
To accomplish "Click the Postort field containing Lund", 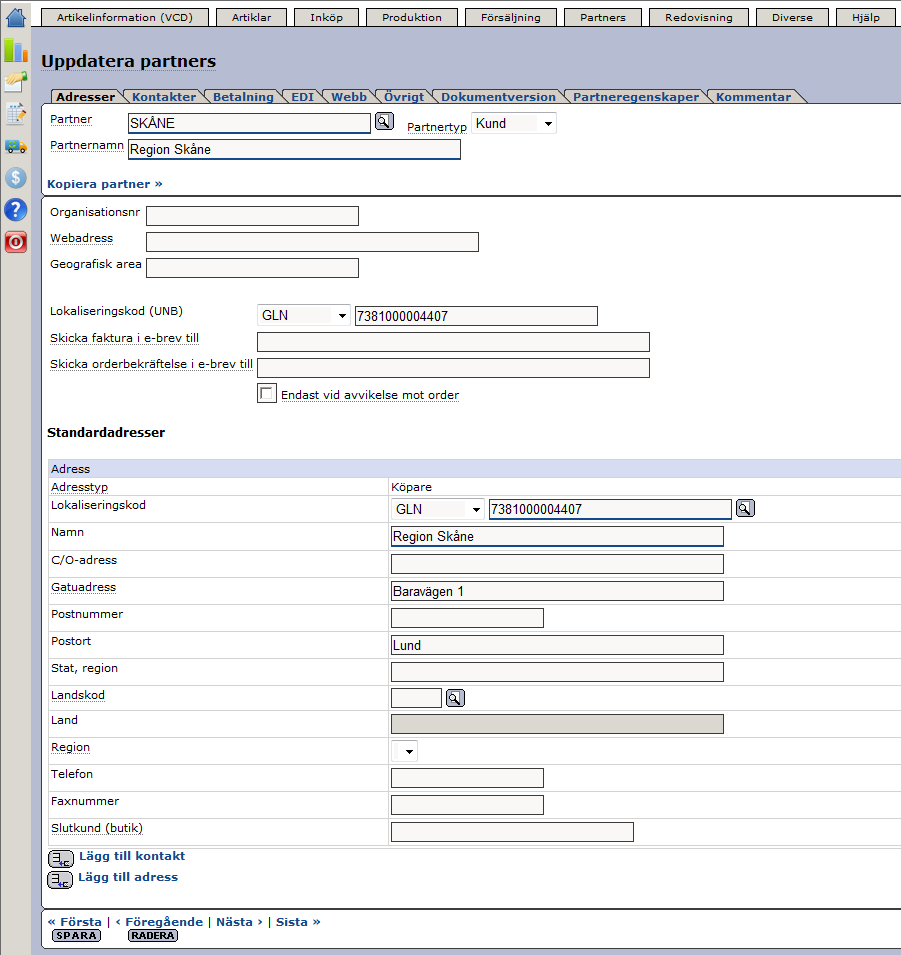I will click(x=557, y=645).
